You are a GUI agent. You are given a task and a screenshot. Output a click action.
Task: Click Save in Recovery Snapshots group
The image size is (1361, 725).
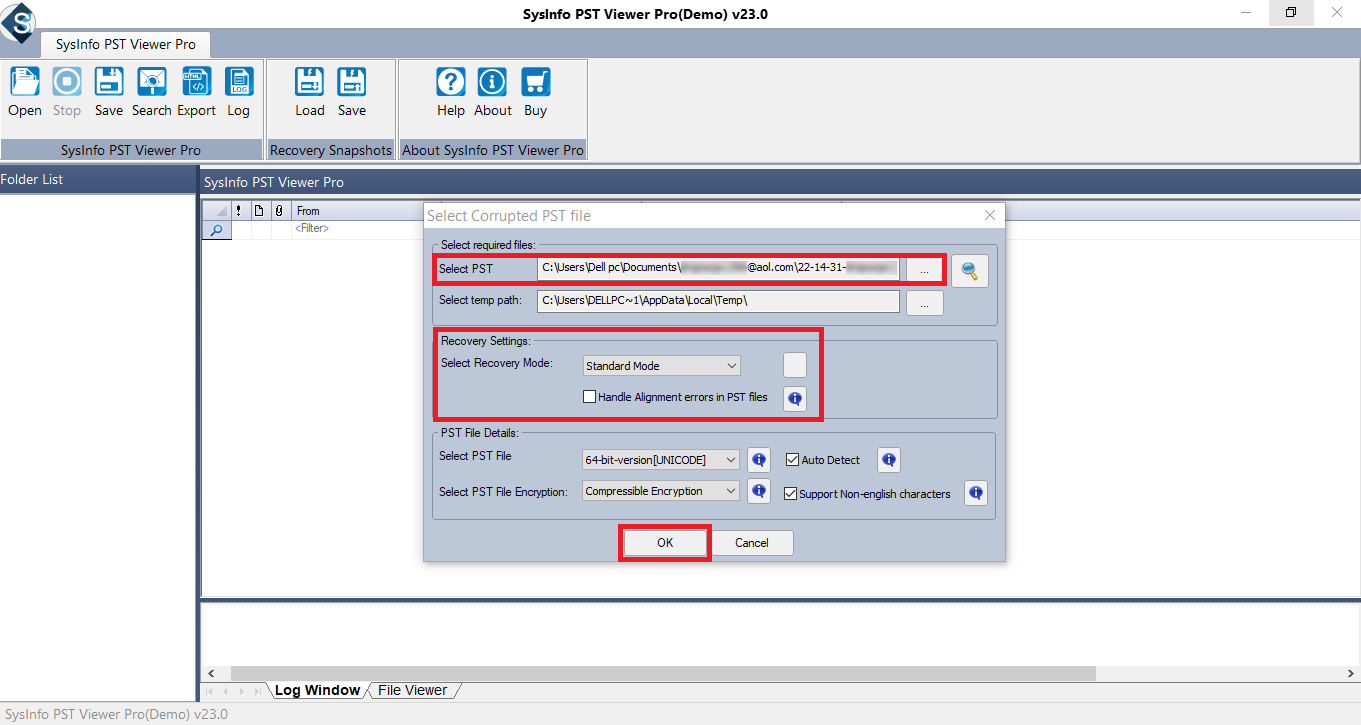point(352,92)
